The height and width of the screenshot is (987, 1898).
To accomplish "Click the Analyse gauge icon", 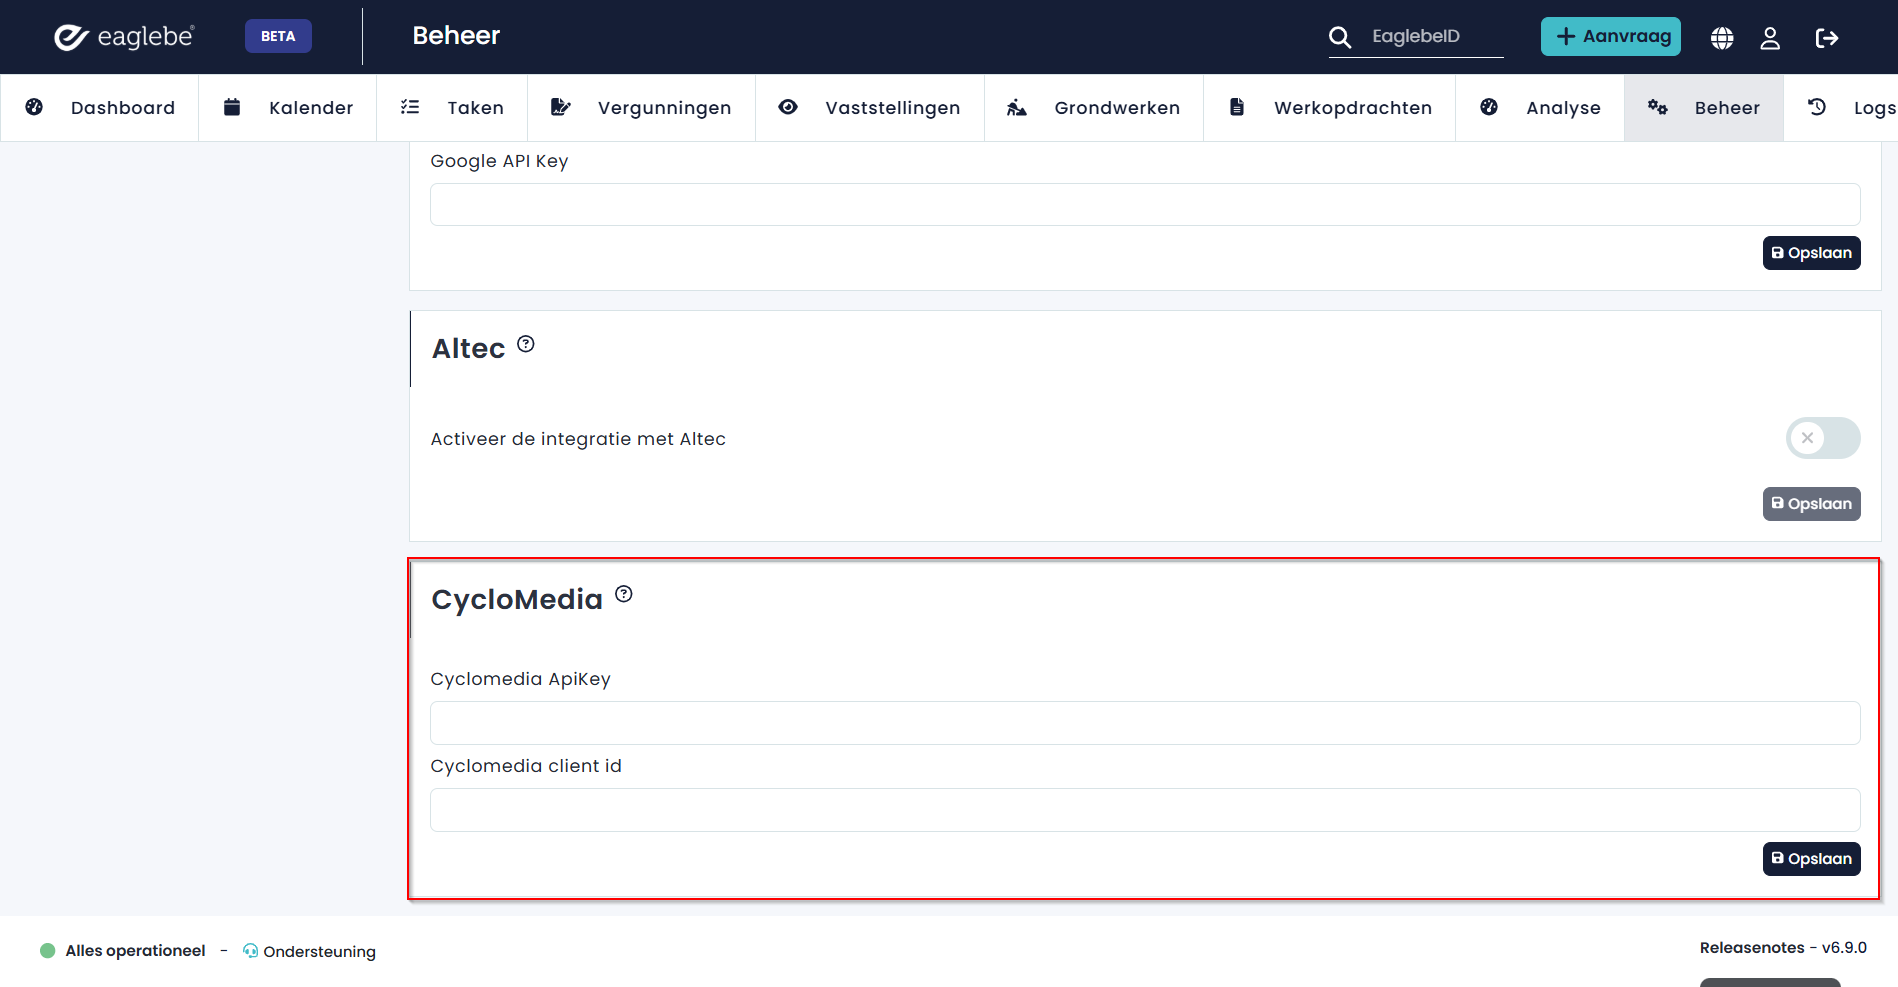I will 1489,107.
